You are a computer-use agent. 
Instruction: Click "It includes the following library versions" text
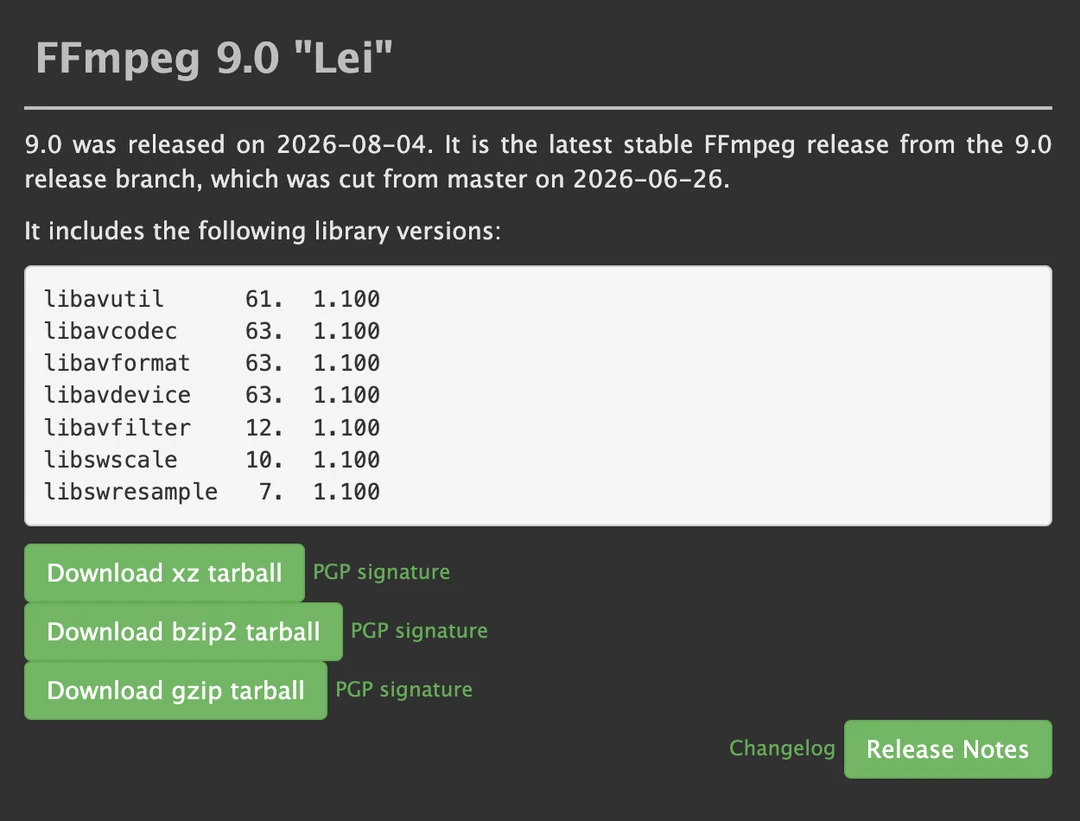click(262, 231)
